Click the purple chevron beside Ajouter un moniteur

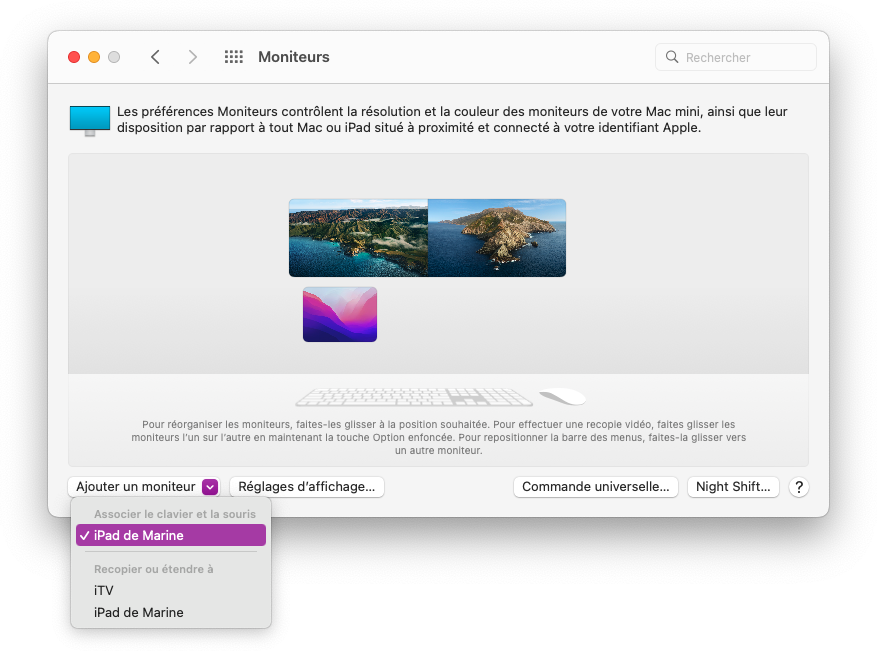[x=210, y=487]
